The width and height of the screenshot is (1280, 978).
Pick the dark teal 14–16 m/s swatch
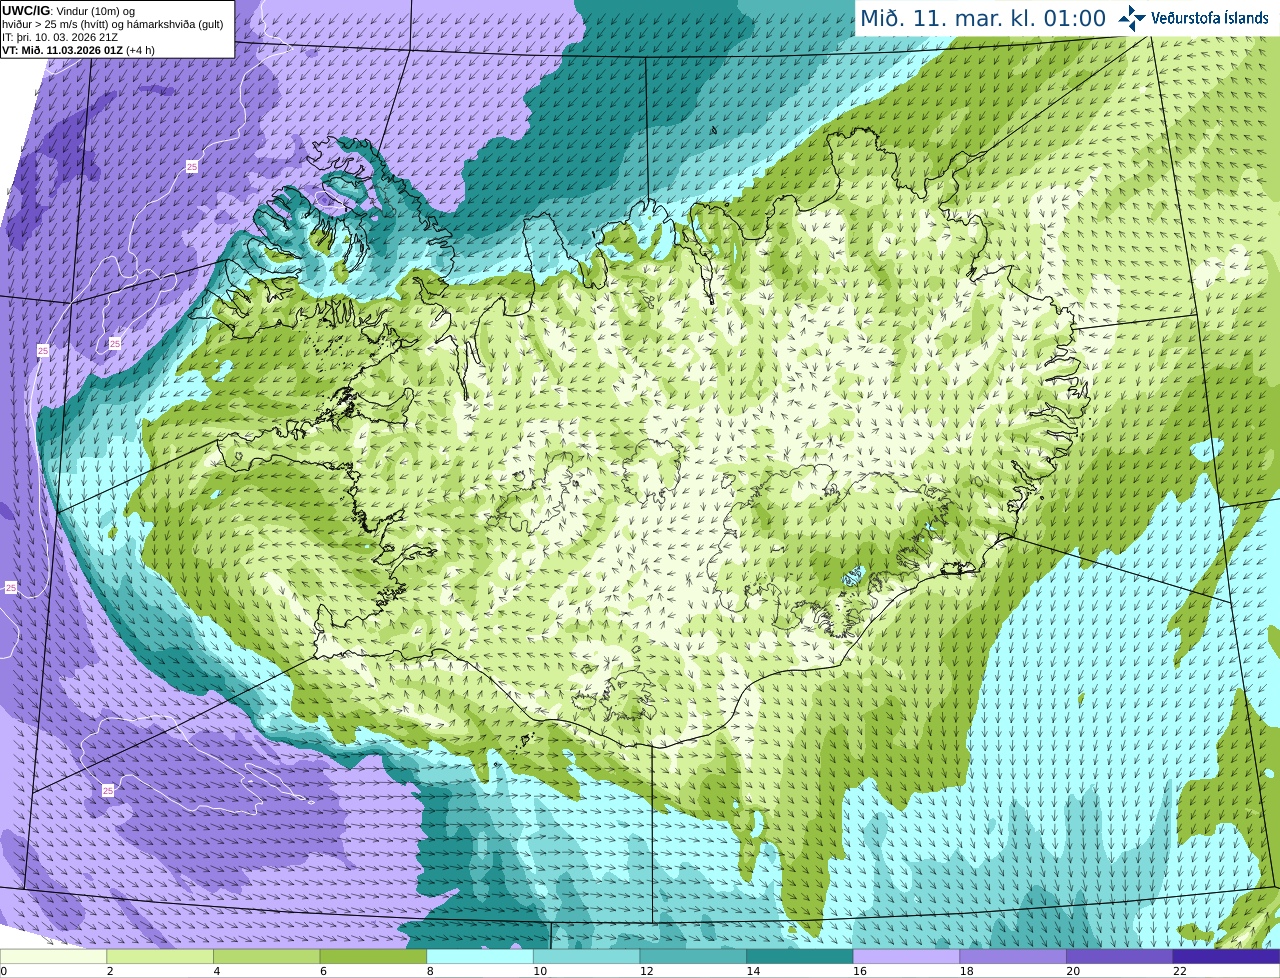(800, 956)
